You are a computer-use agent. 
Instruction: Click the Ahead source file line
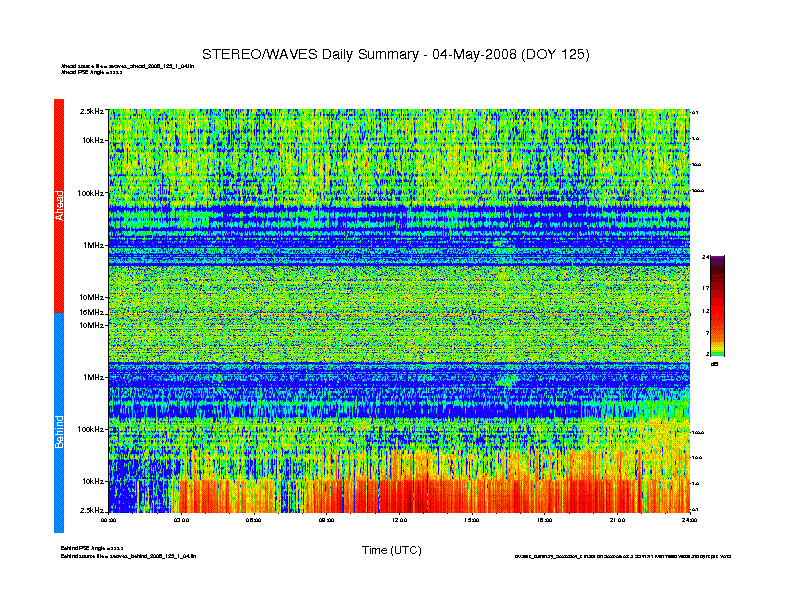pos(128,66)
